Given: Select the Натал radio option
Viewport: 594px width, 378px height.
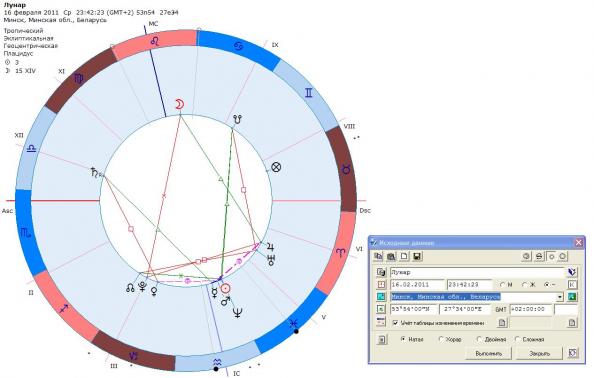Looking at the screenshot, I should coord(403,339).
